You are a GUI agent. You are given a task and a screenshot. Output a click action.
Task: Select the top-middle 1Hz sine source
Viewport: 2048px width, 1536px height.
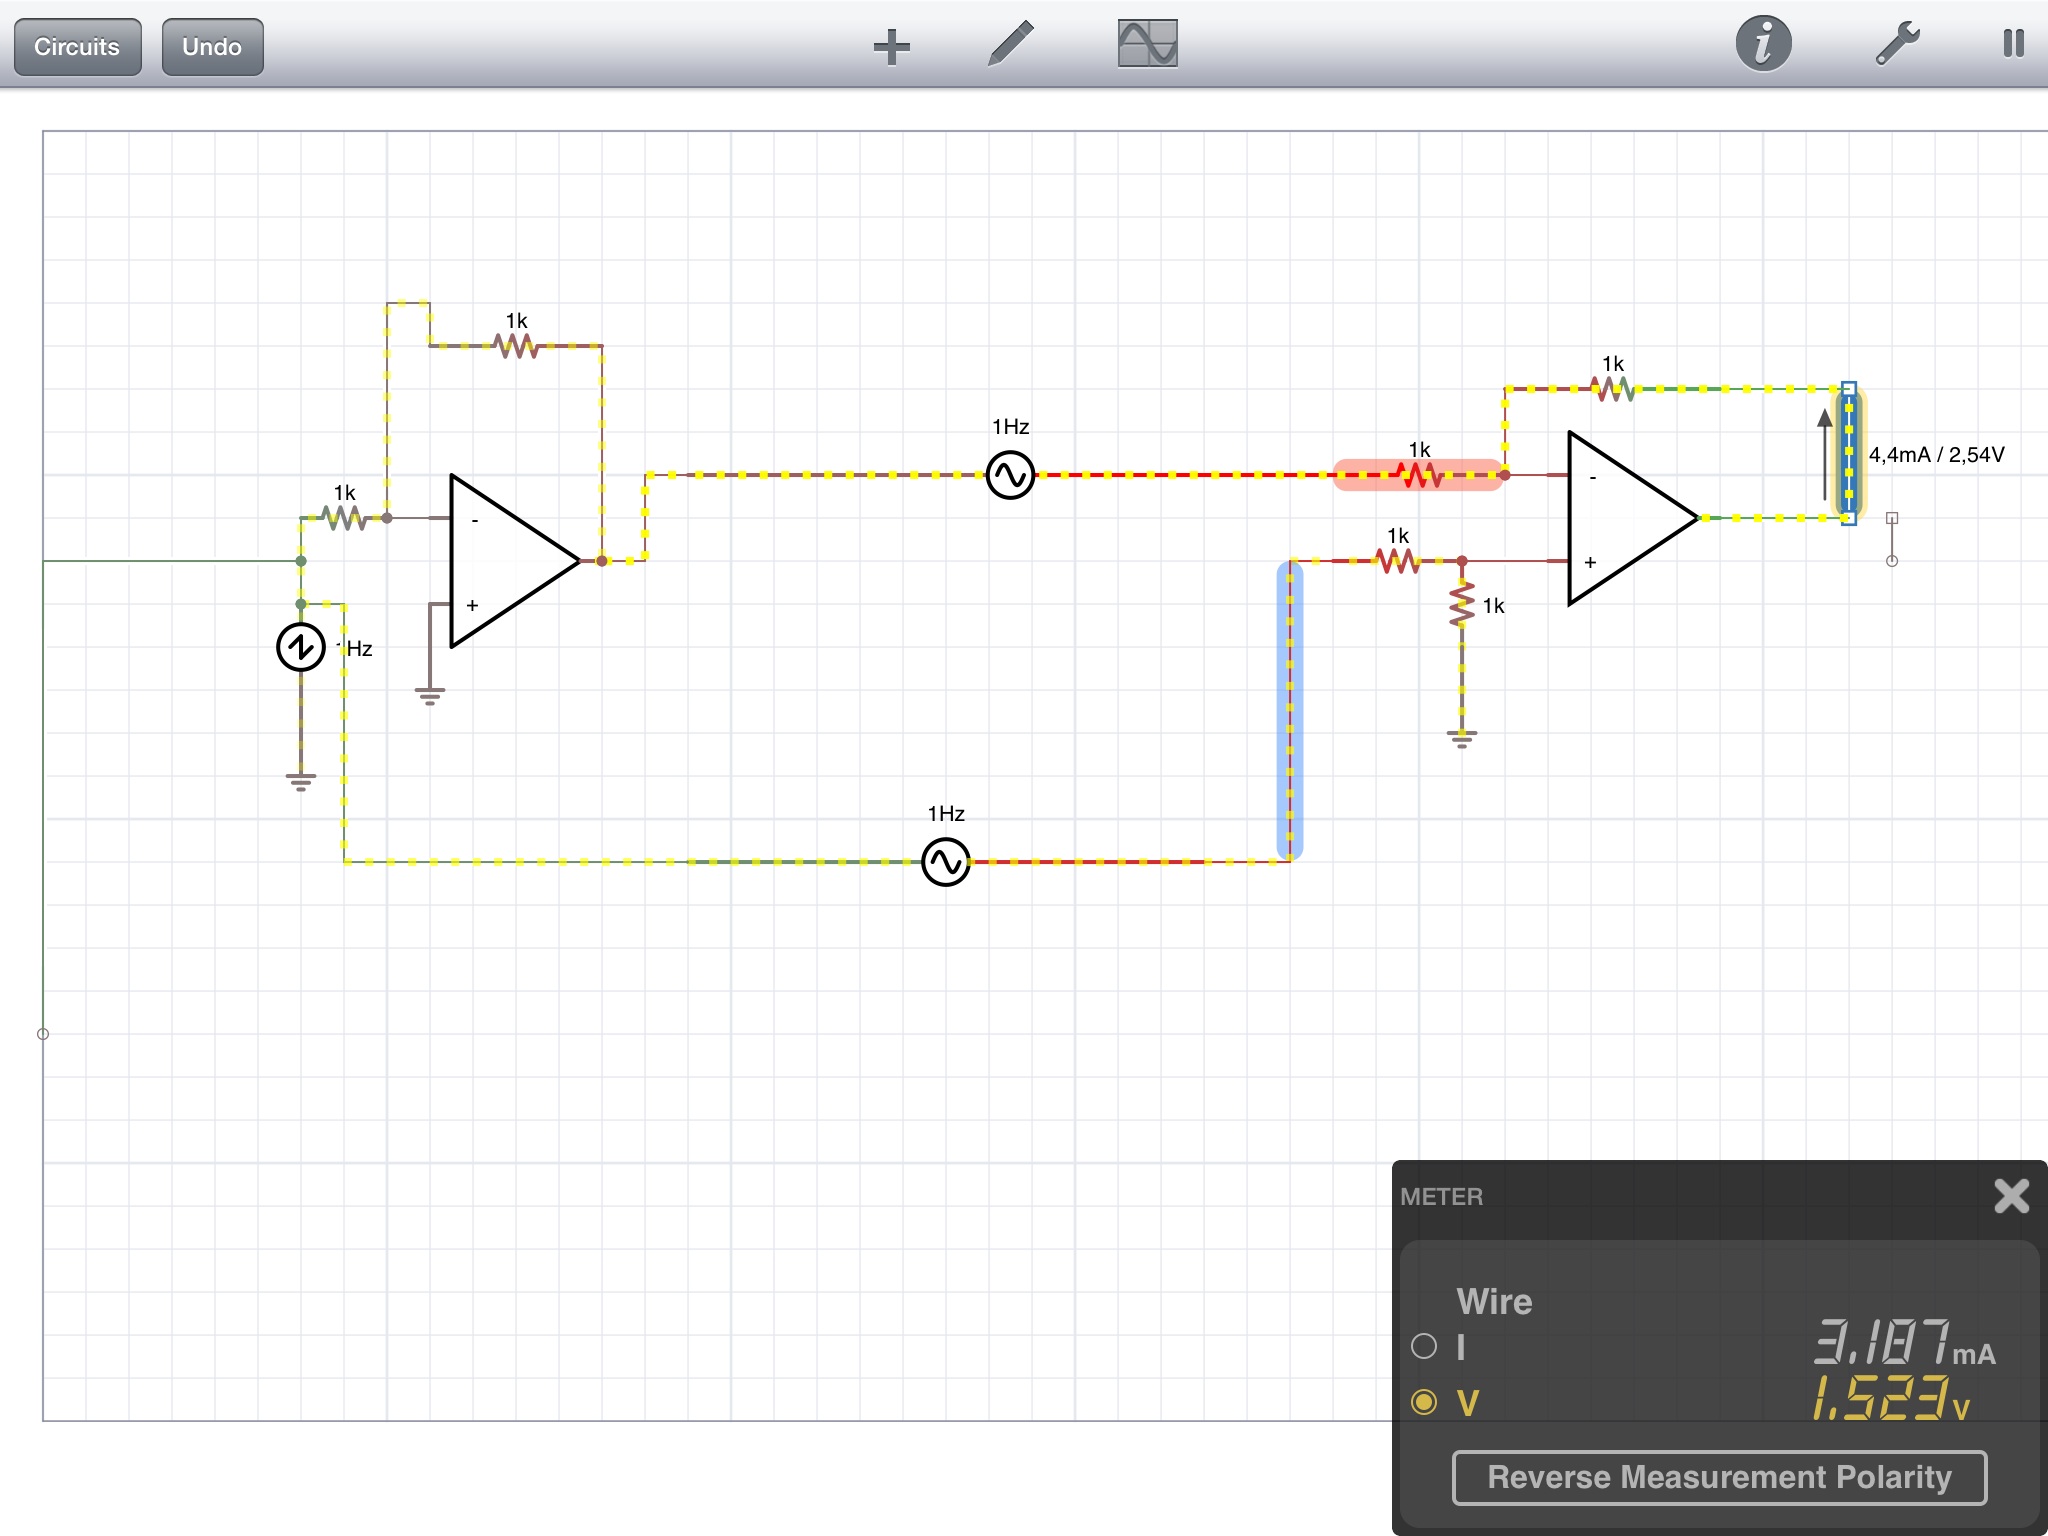(x=1010, y=475)
